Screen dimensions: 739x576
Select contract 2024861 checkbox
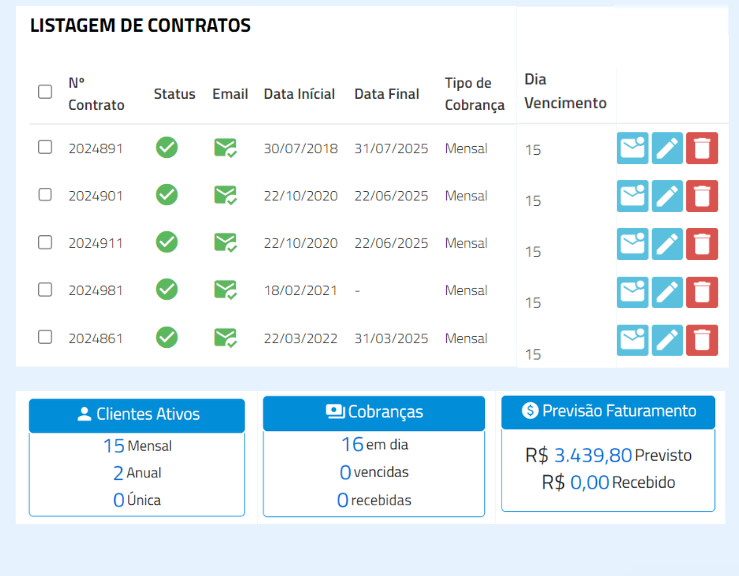coord(45,337)
